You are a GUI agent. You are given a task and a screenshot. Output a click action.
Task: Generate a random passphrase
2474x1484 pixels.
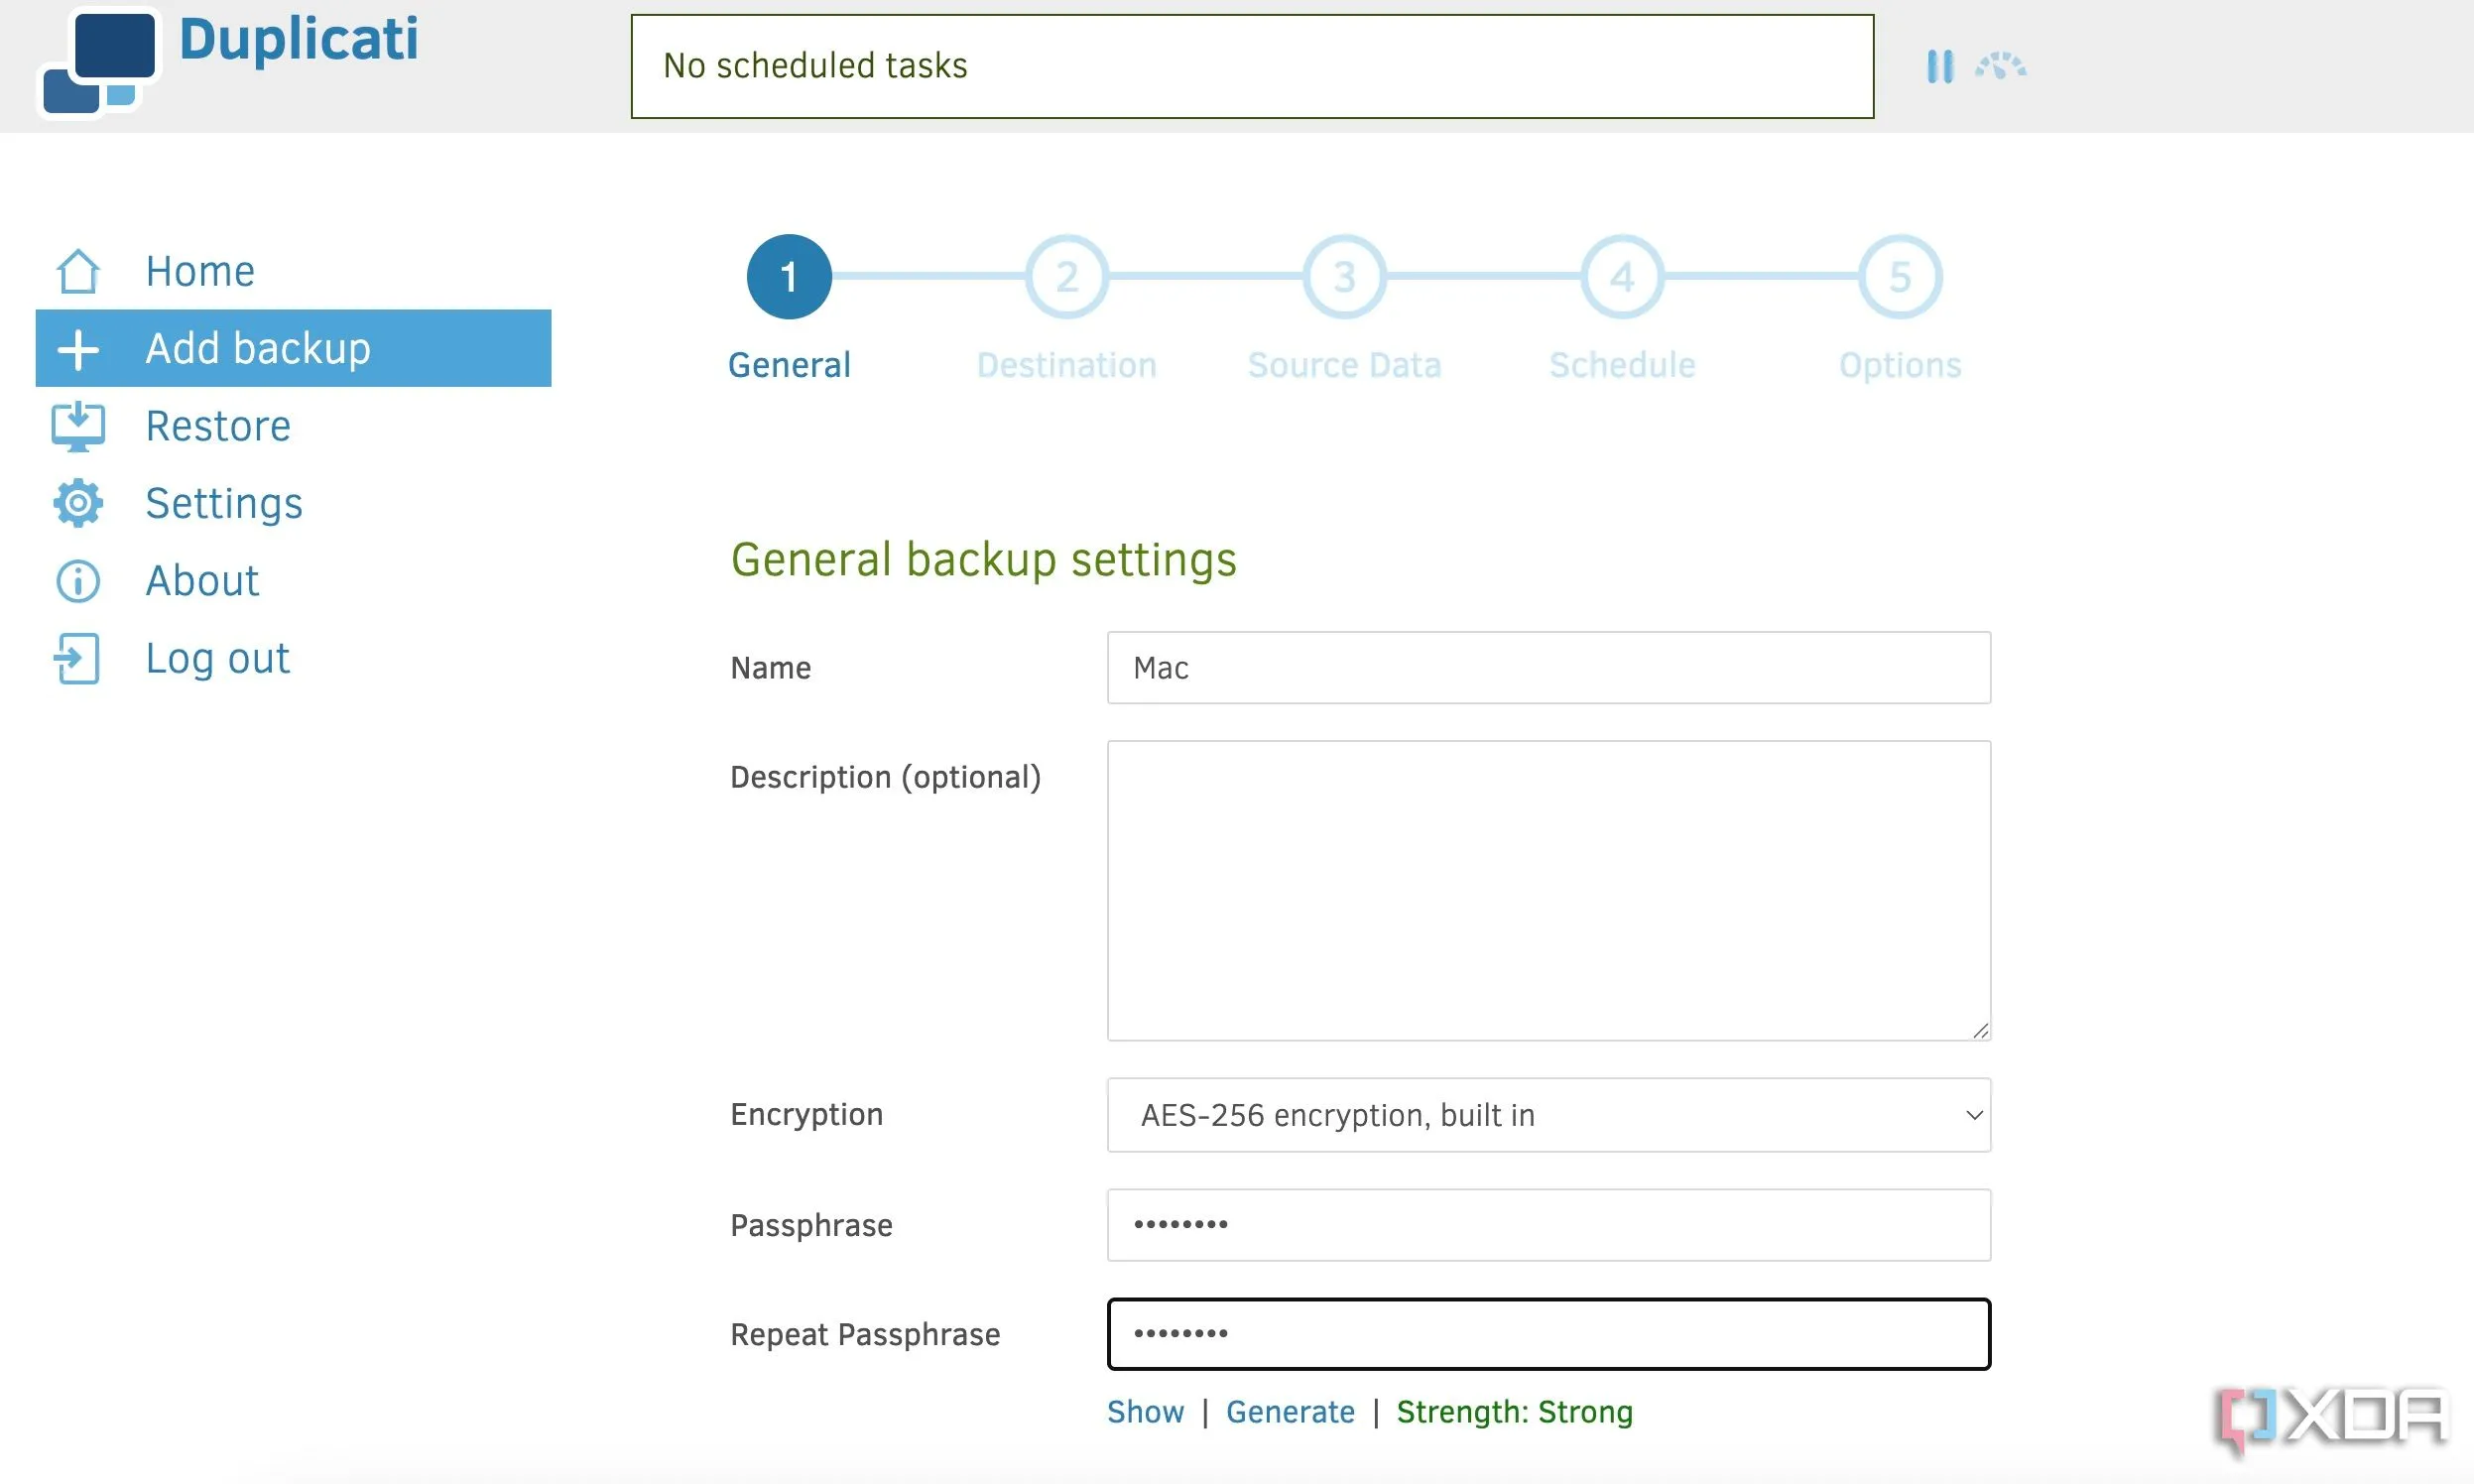pyautogui.click(x=1290, y=1412)
